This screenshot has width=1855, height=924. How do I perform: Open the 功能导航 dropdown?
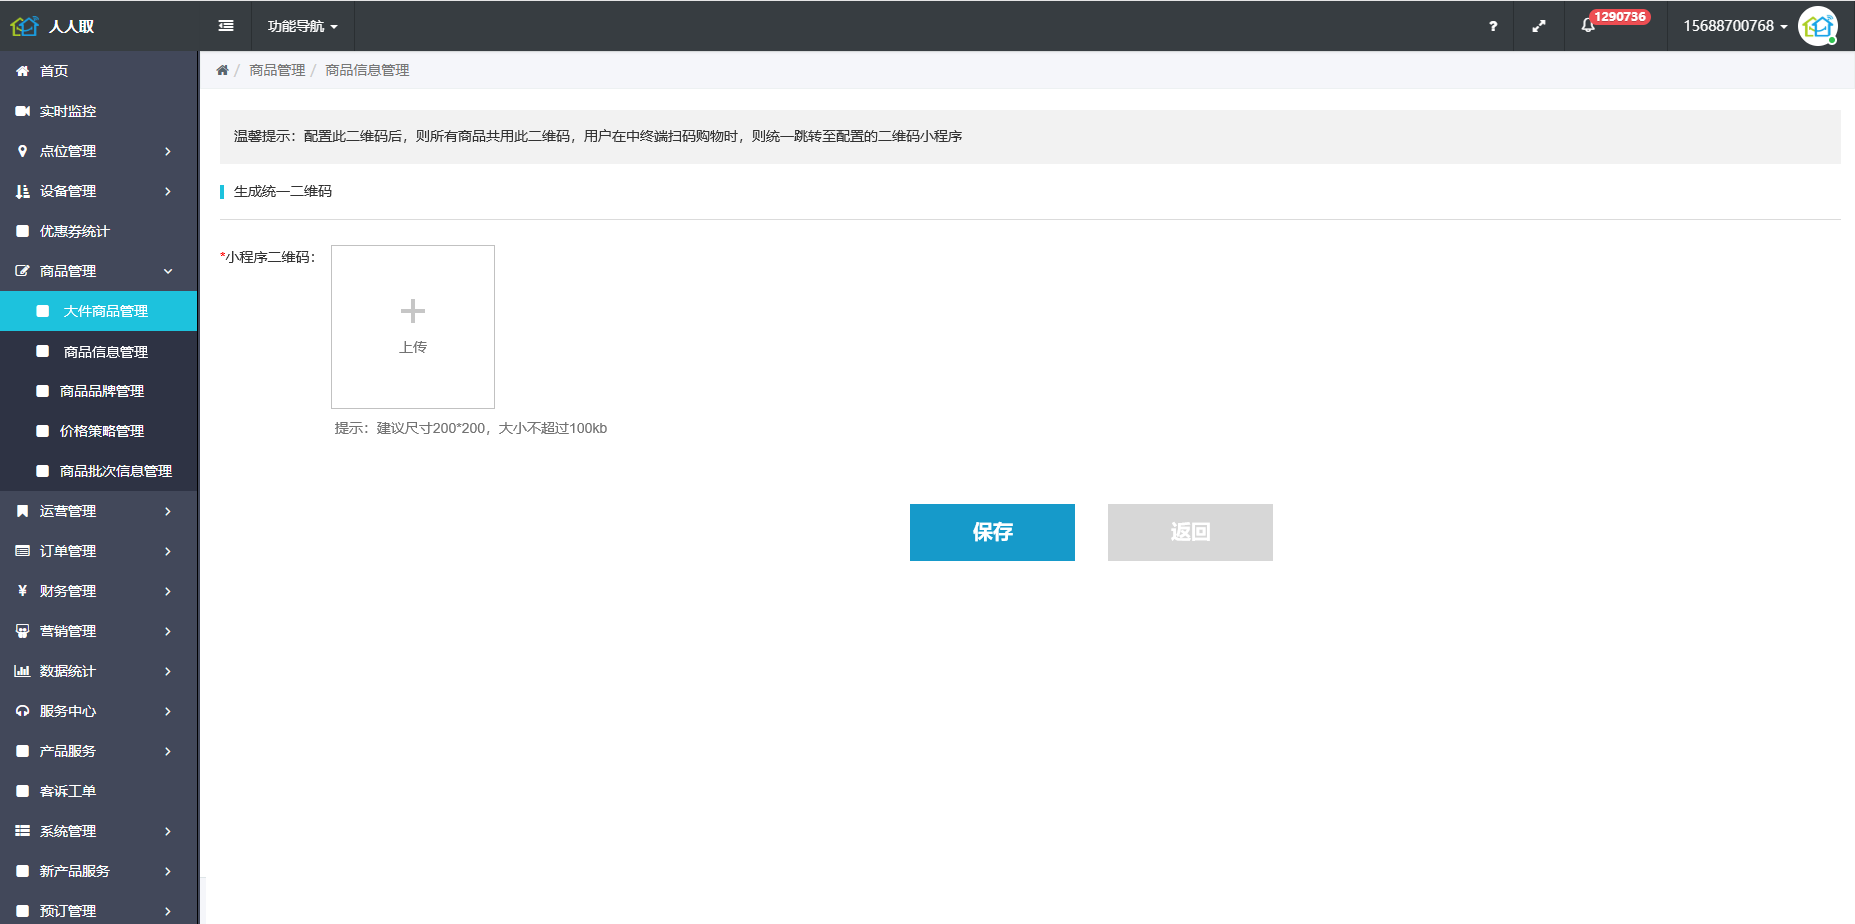tap(302, 26)
